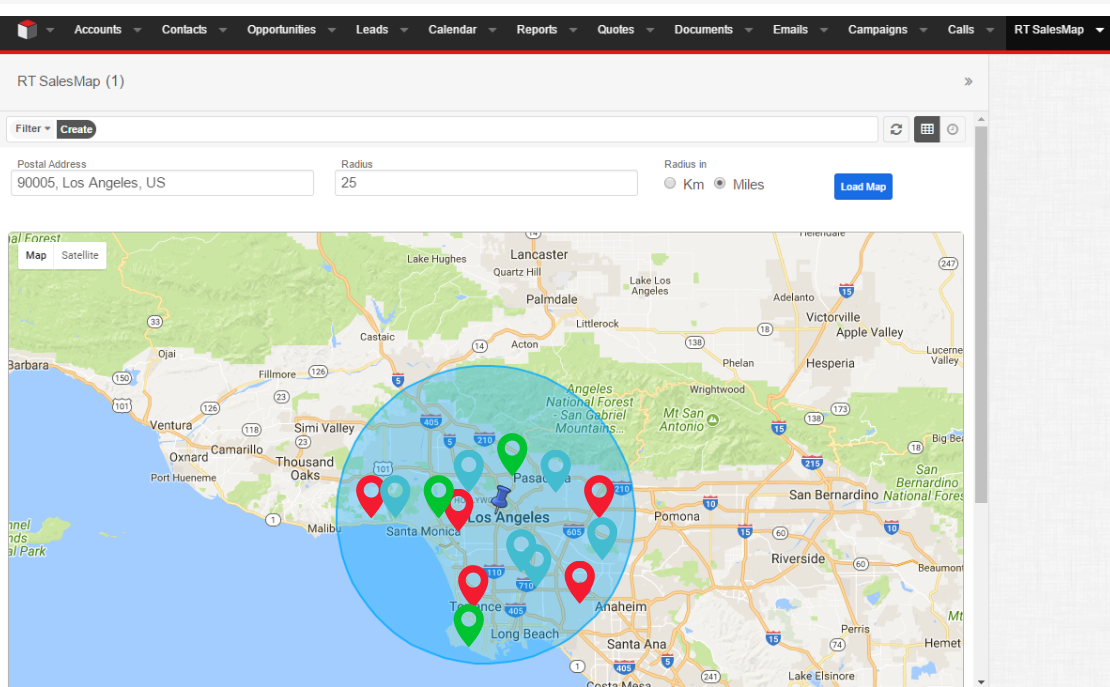Select red pin near the 210 shield
This screenshot has height=687, width=1110.
[x=599, y=496]
